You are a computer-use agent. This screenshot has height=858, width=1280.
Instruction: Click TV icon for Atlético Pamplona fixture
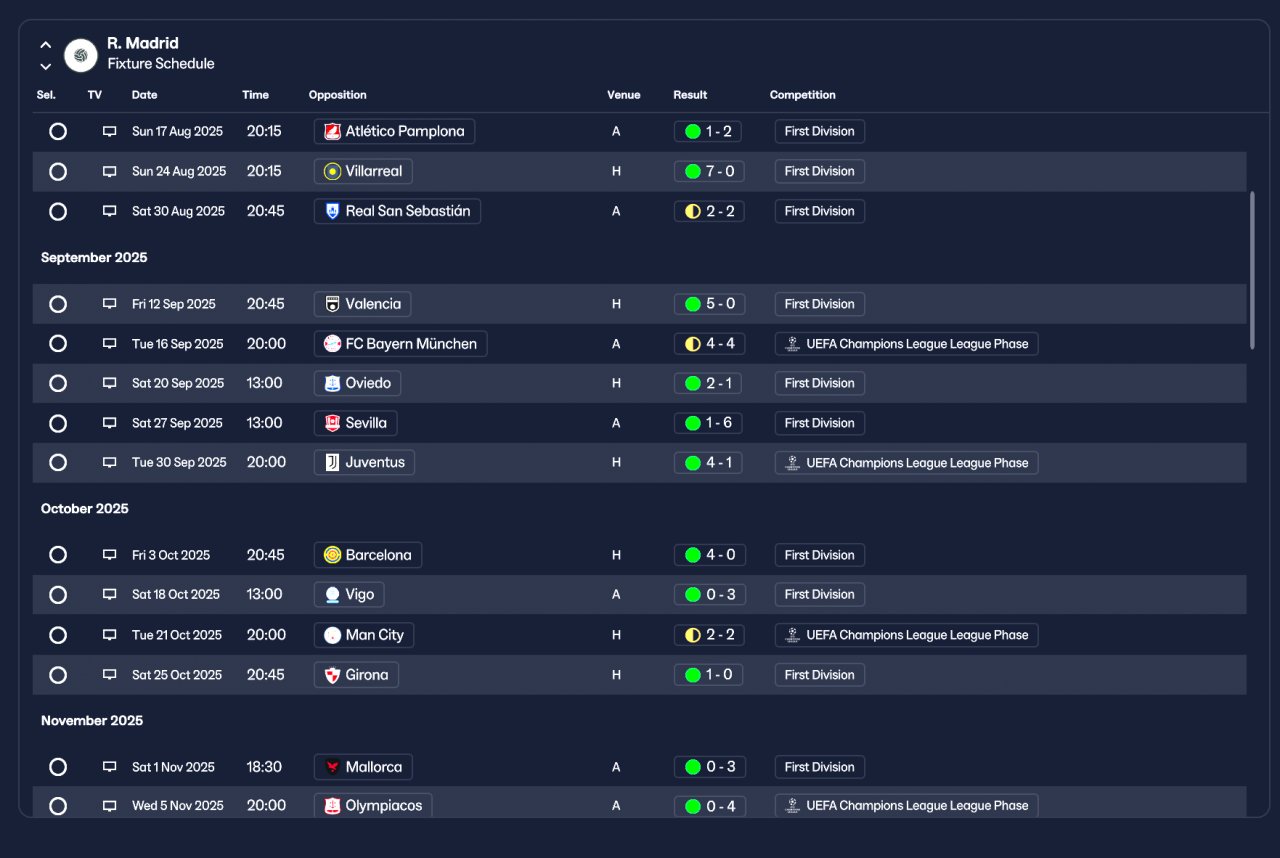[110, 132]
